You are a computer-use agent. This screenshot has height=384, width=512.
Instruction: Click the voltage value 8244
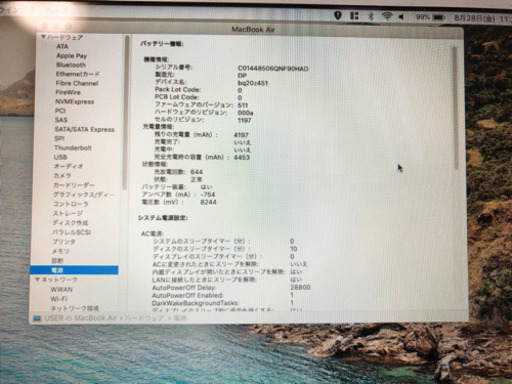pyautogui.click(x=208, y=202)
